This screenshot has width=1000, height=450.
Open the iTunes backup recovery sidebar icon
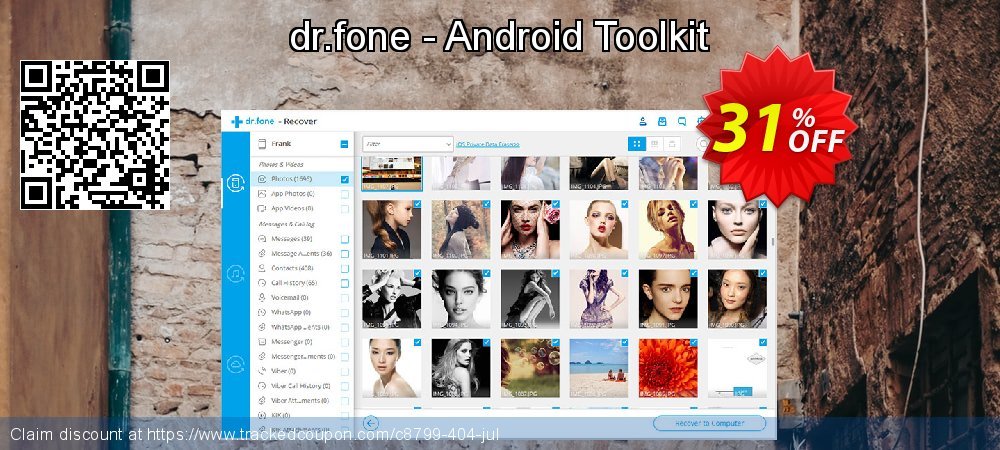pyautogui.click(x=235, y=273)
